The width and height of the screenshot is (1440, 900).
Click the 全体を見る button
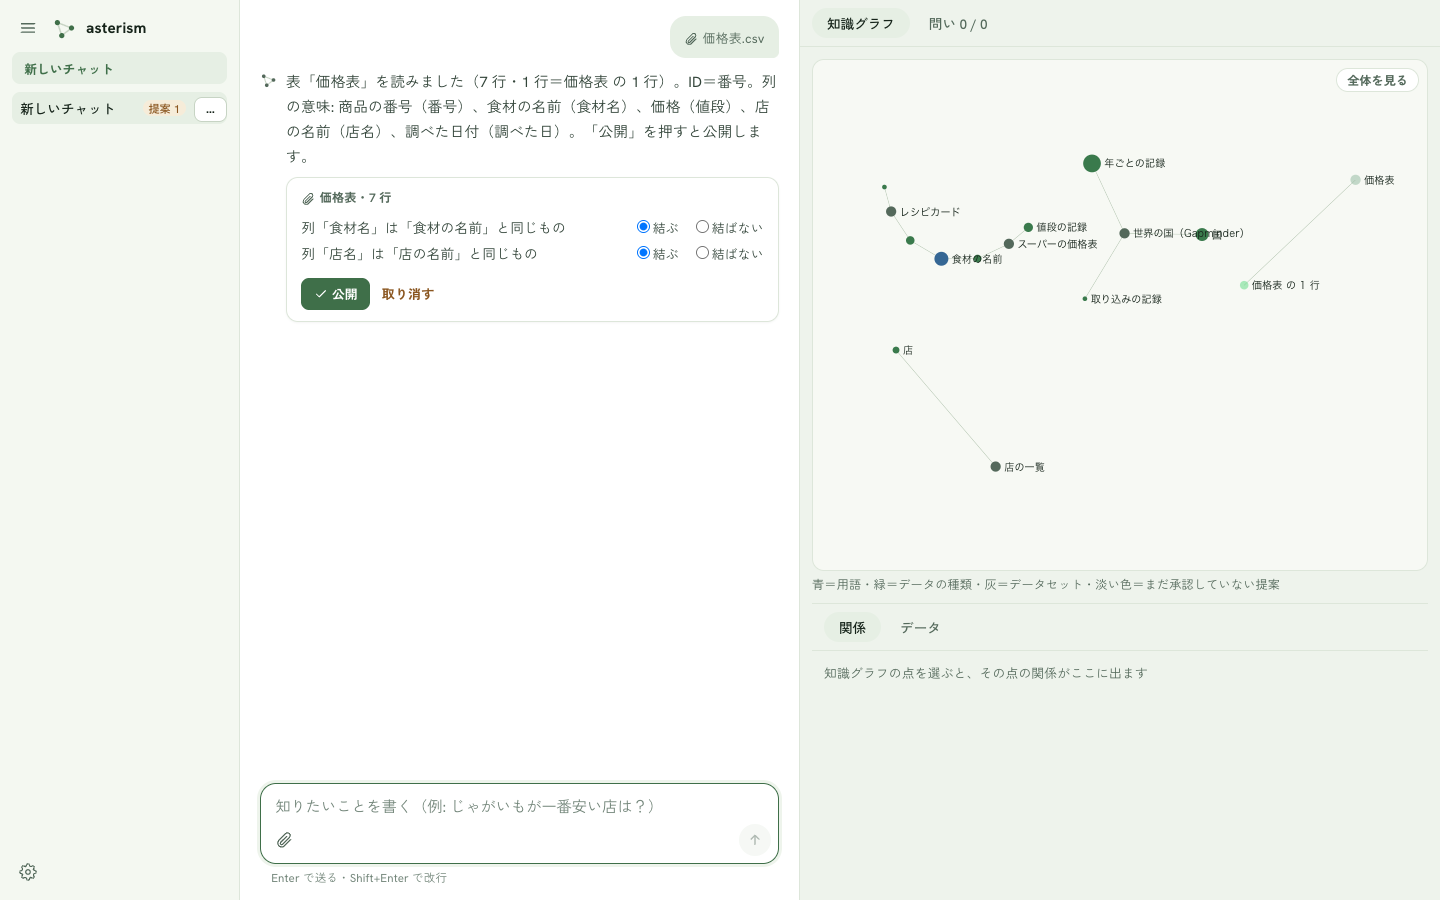(x=1377, y=80)
